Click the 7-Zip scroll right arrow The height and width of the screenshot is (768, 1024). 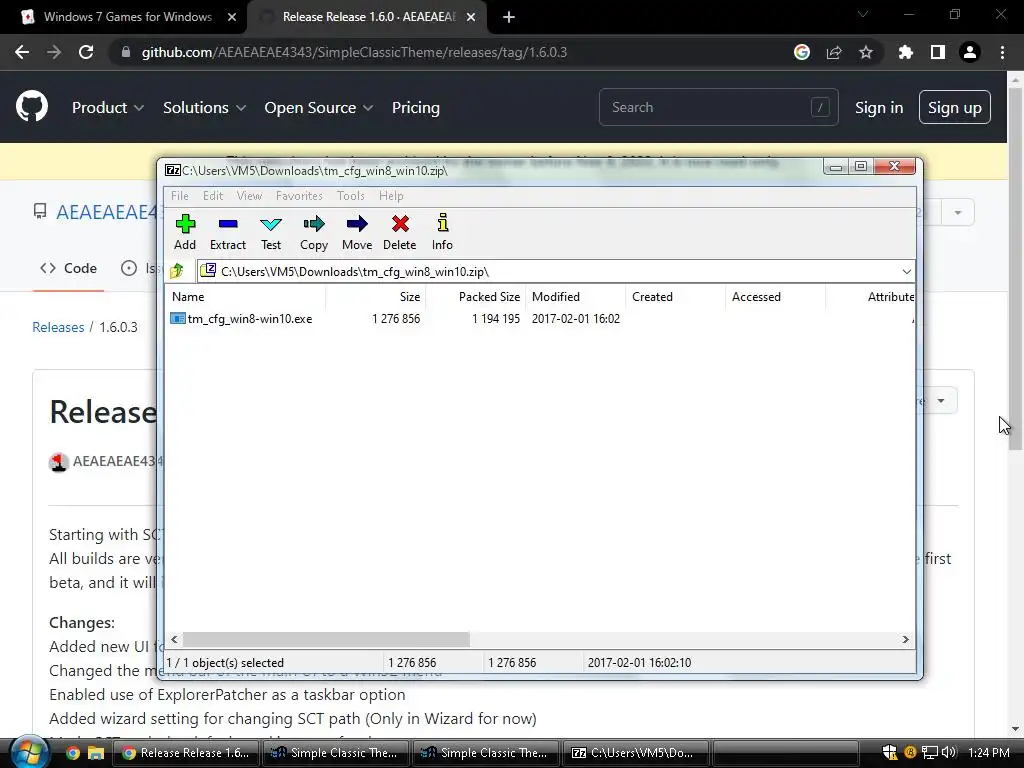905,639
